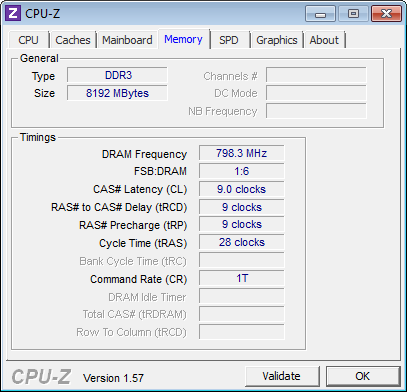407x392 pixels.
Task: Click the empty Channels # field
Action: [316, 75]
